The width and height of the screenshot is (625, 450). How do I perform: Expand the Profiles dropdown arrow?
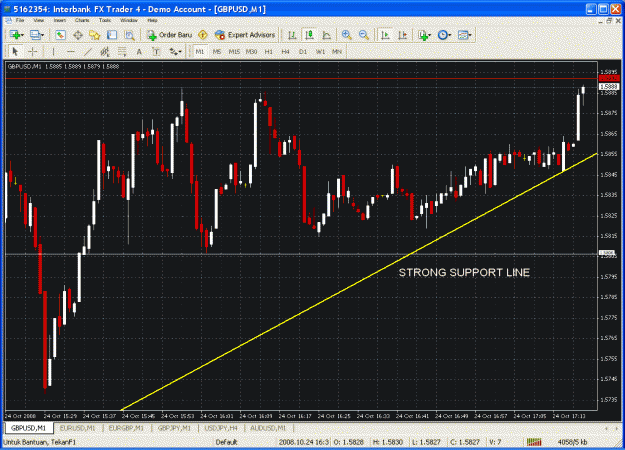click(42, 35)
